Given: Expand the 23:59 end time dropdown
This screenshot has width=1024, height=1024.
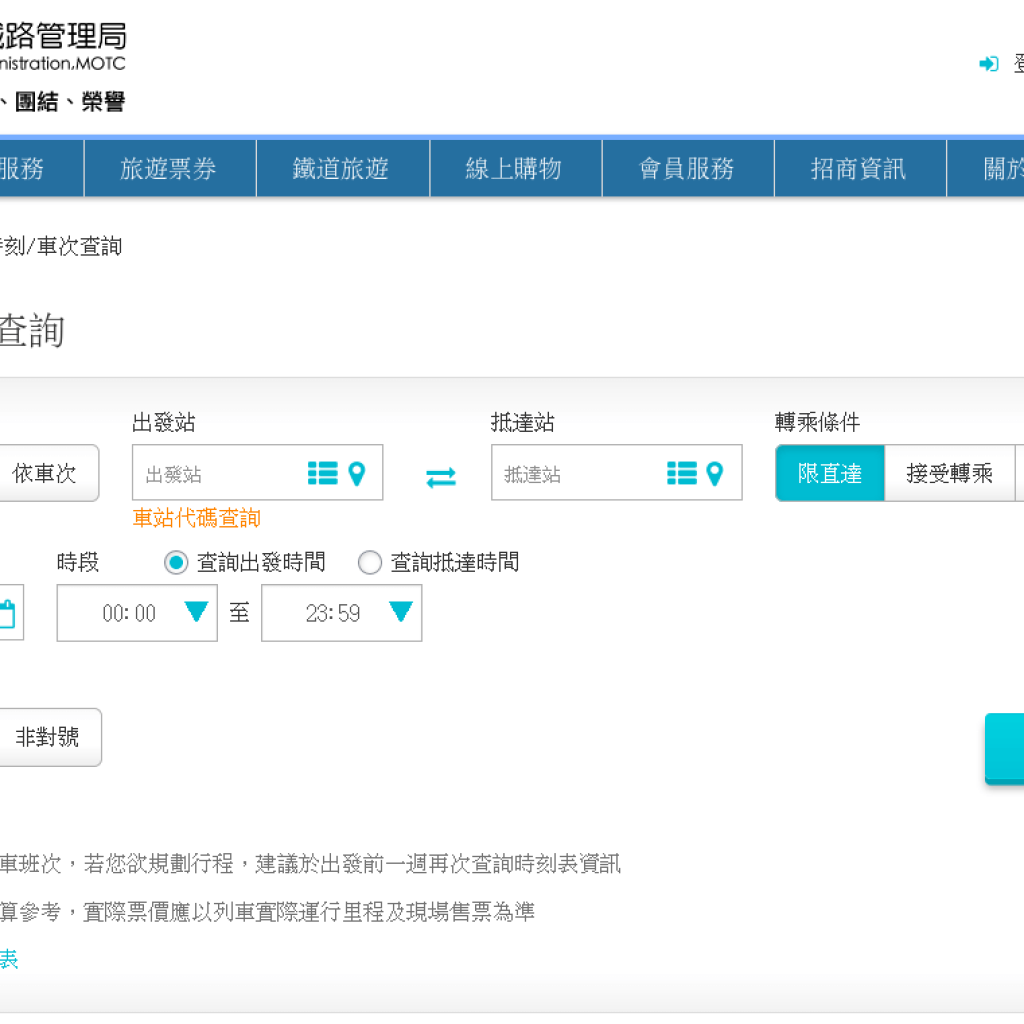Looking at the screenshot, I should click(x=400, y=612).
